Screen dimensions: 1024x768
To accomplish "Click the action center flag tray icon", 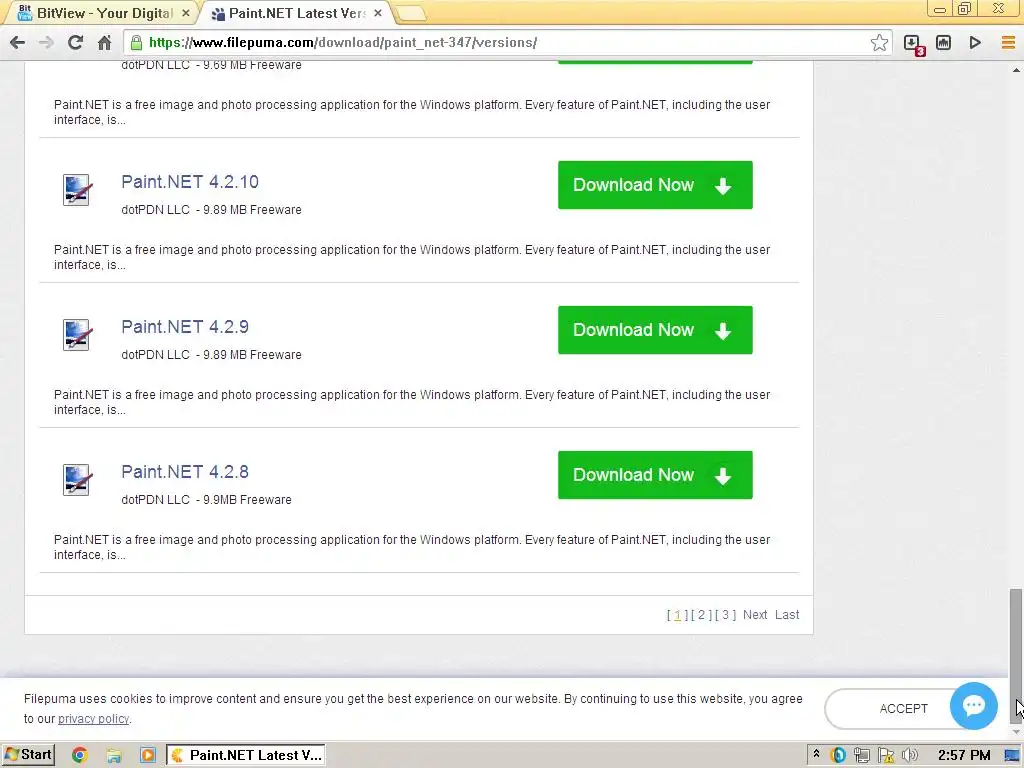I will coord(886,756).
